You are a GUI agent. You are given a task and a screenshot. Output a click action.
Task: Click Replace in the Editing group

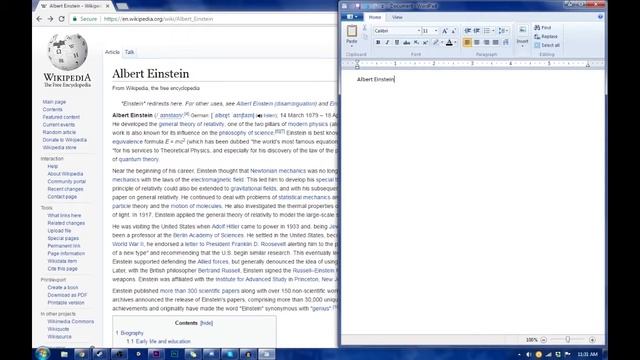coord(546,36)
